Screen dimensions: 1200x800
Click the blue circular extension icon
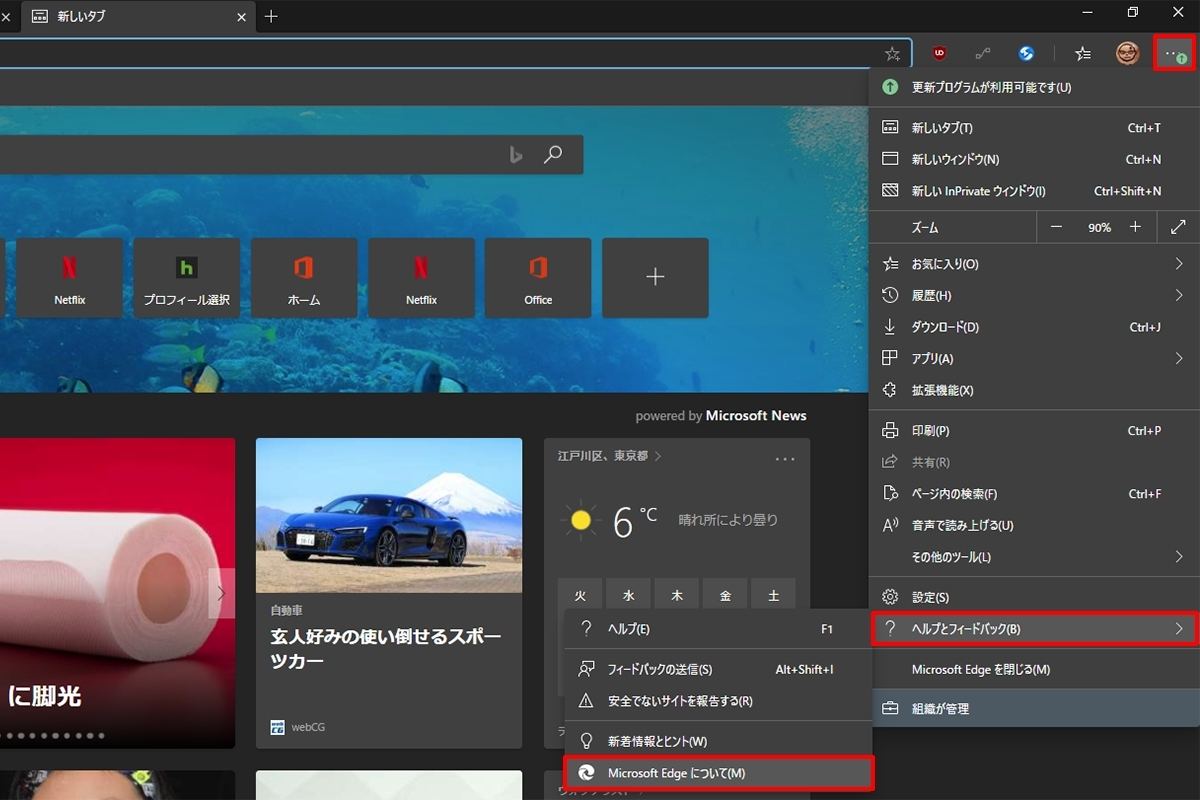point(1026,54)
